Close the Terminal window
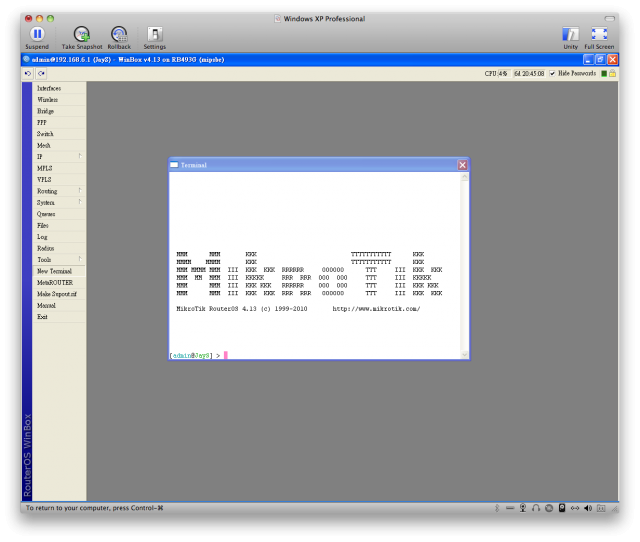Viewport: 640px width, 542px height. pos(462,165)
